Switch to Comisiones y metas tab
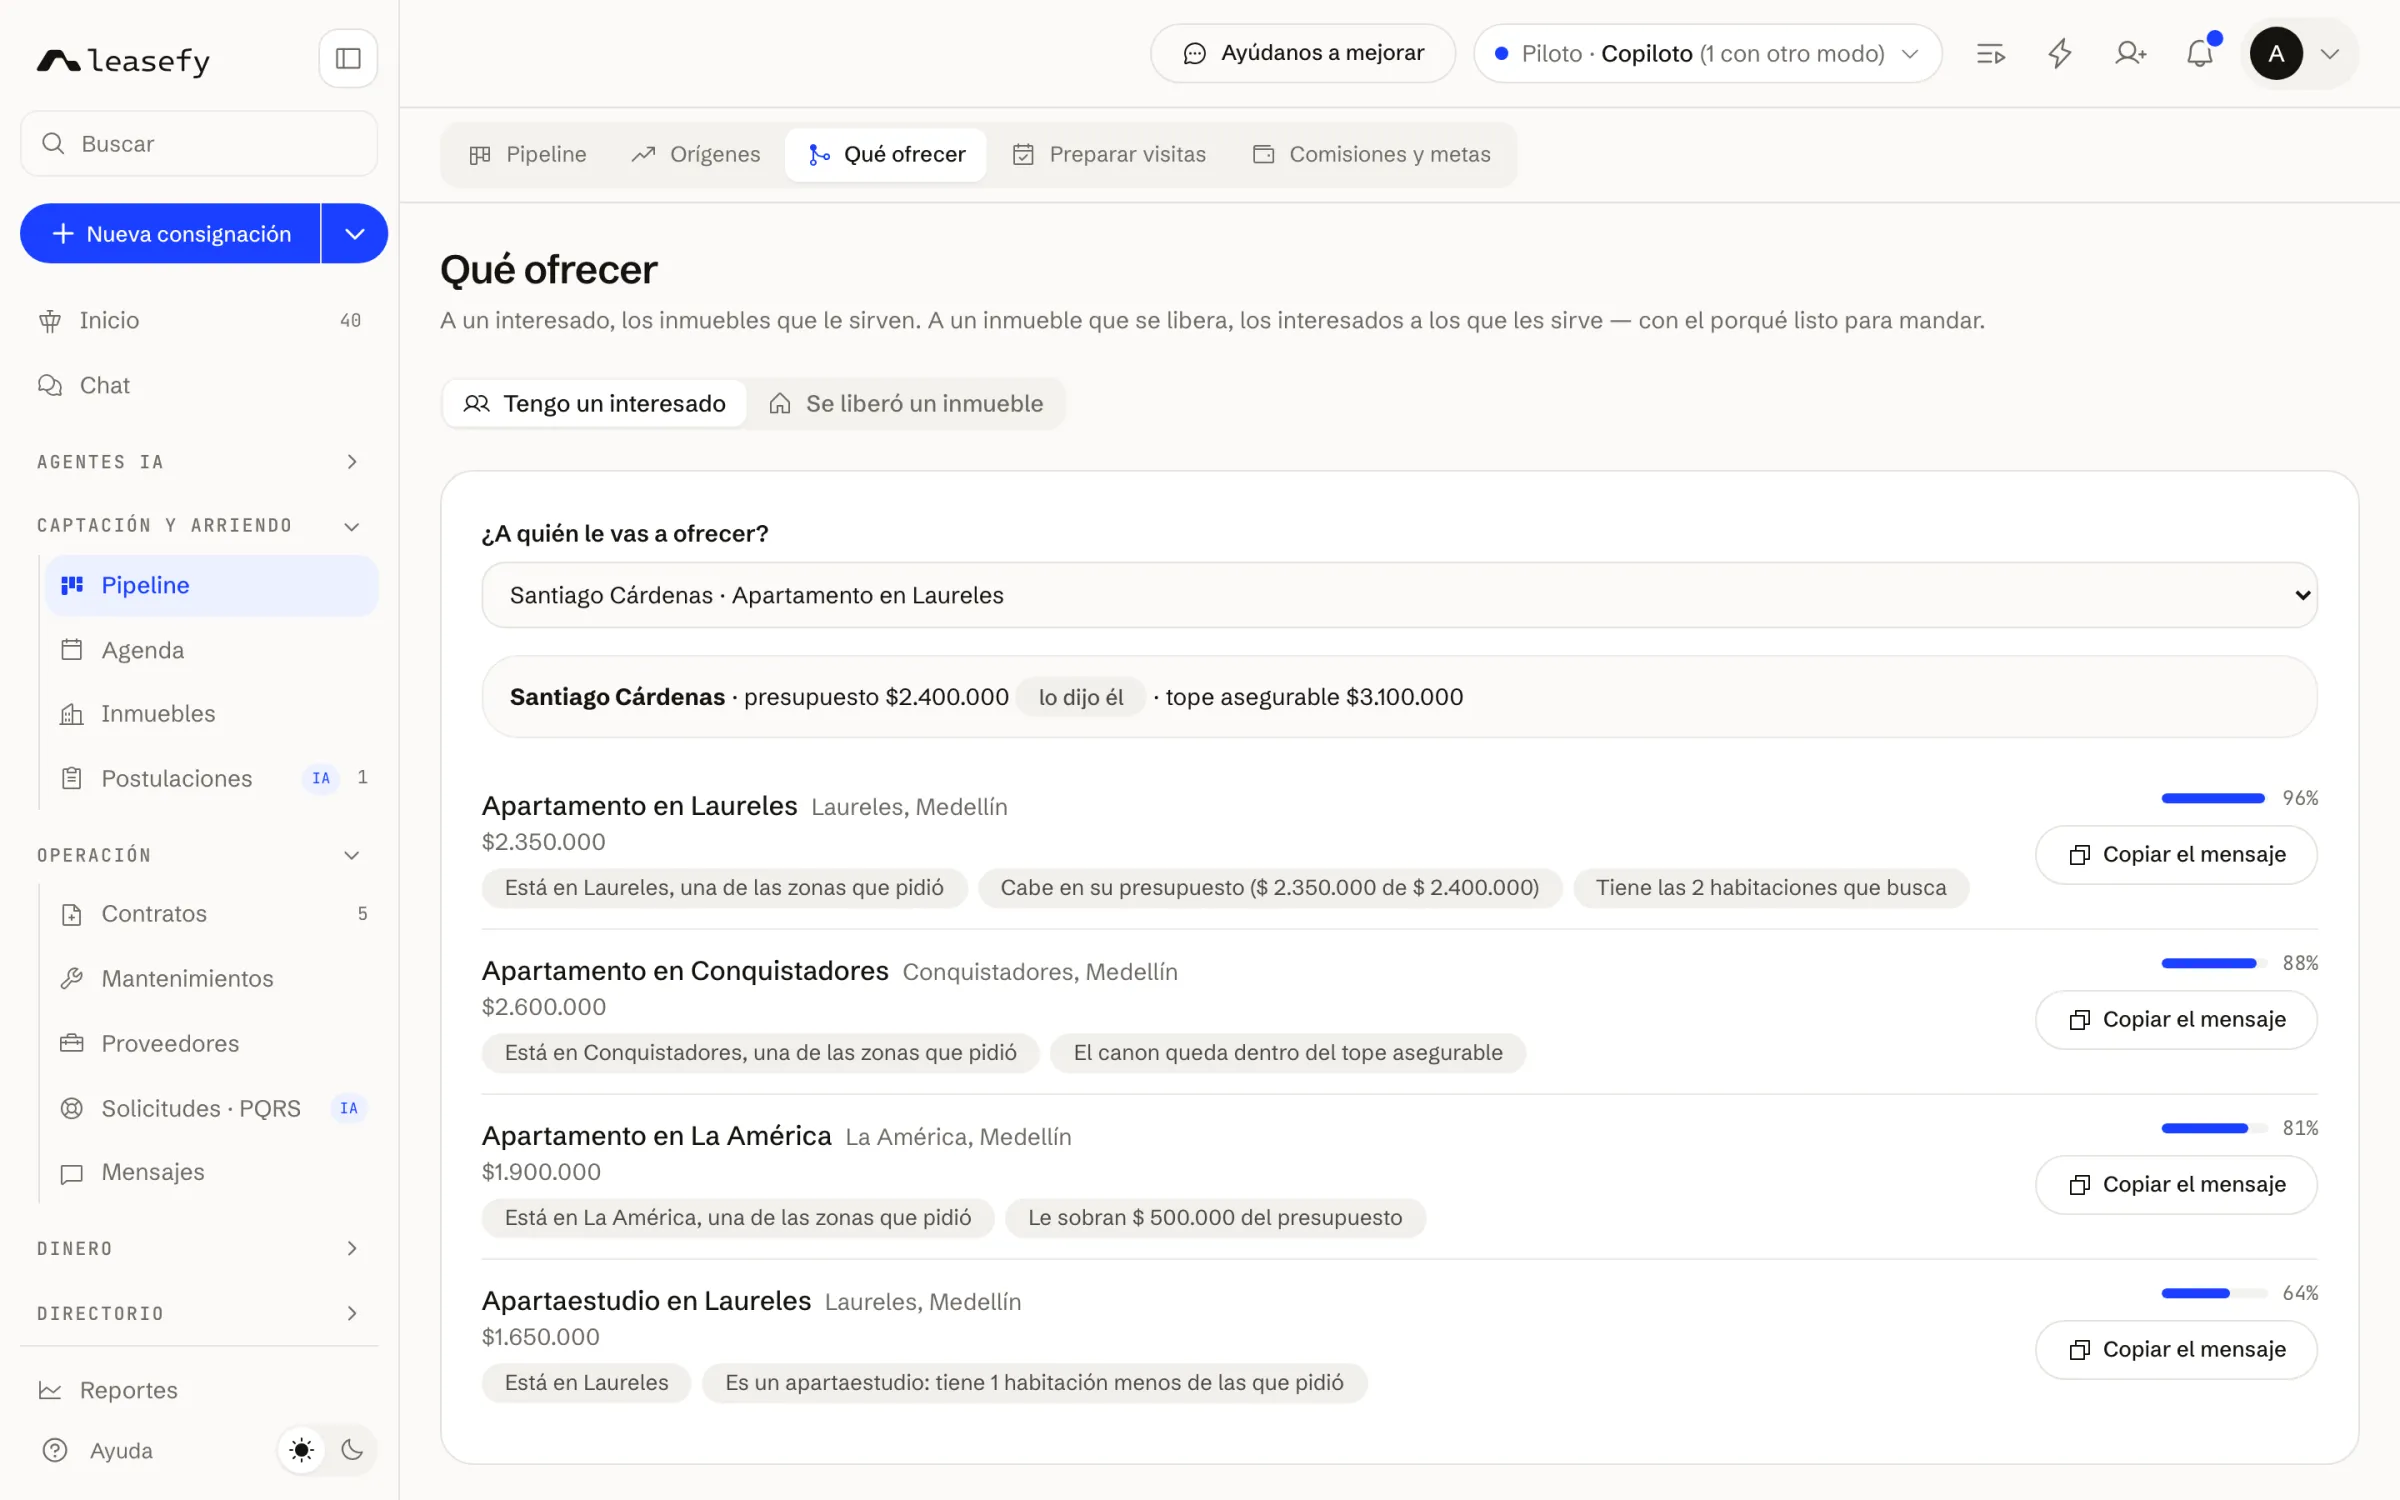This screenshot has height=1500, width=2400. point(1371,155)
